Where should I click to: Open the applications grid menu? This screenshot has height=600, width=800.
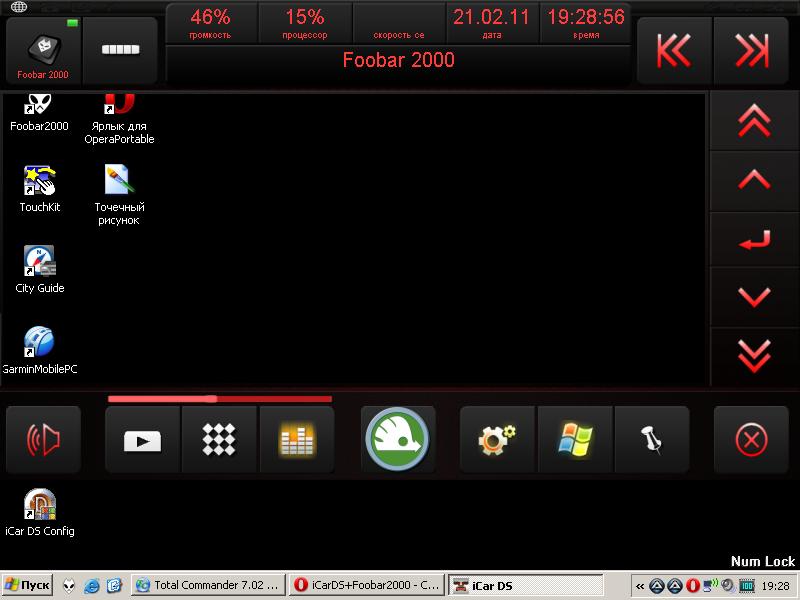220,440
